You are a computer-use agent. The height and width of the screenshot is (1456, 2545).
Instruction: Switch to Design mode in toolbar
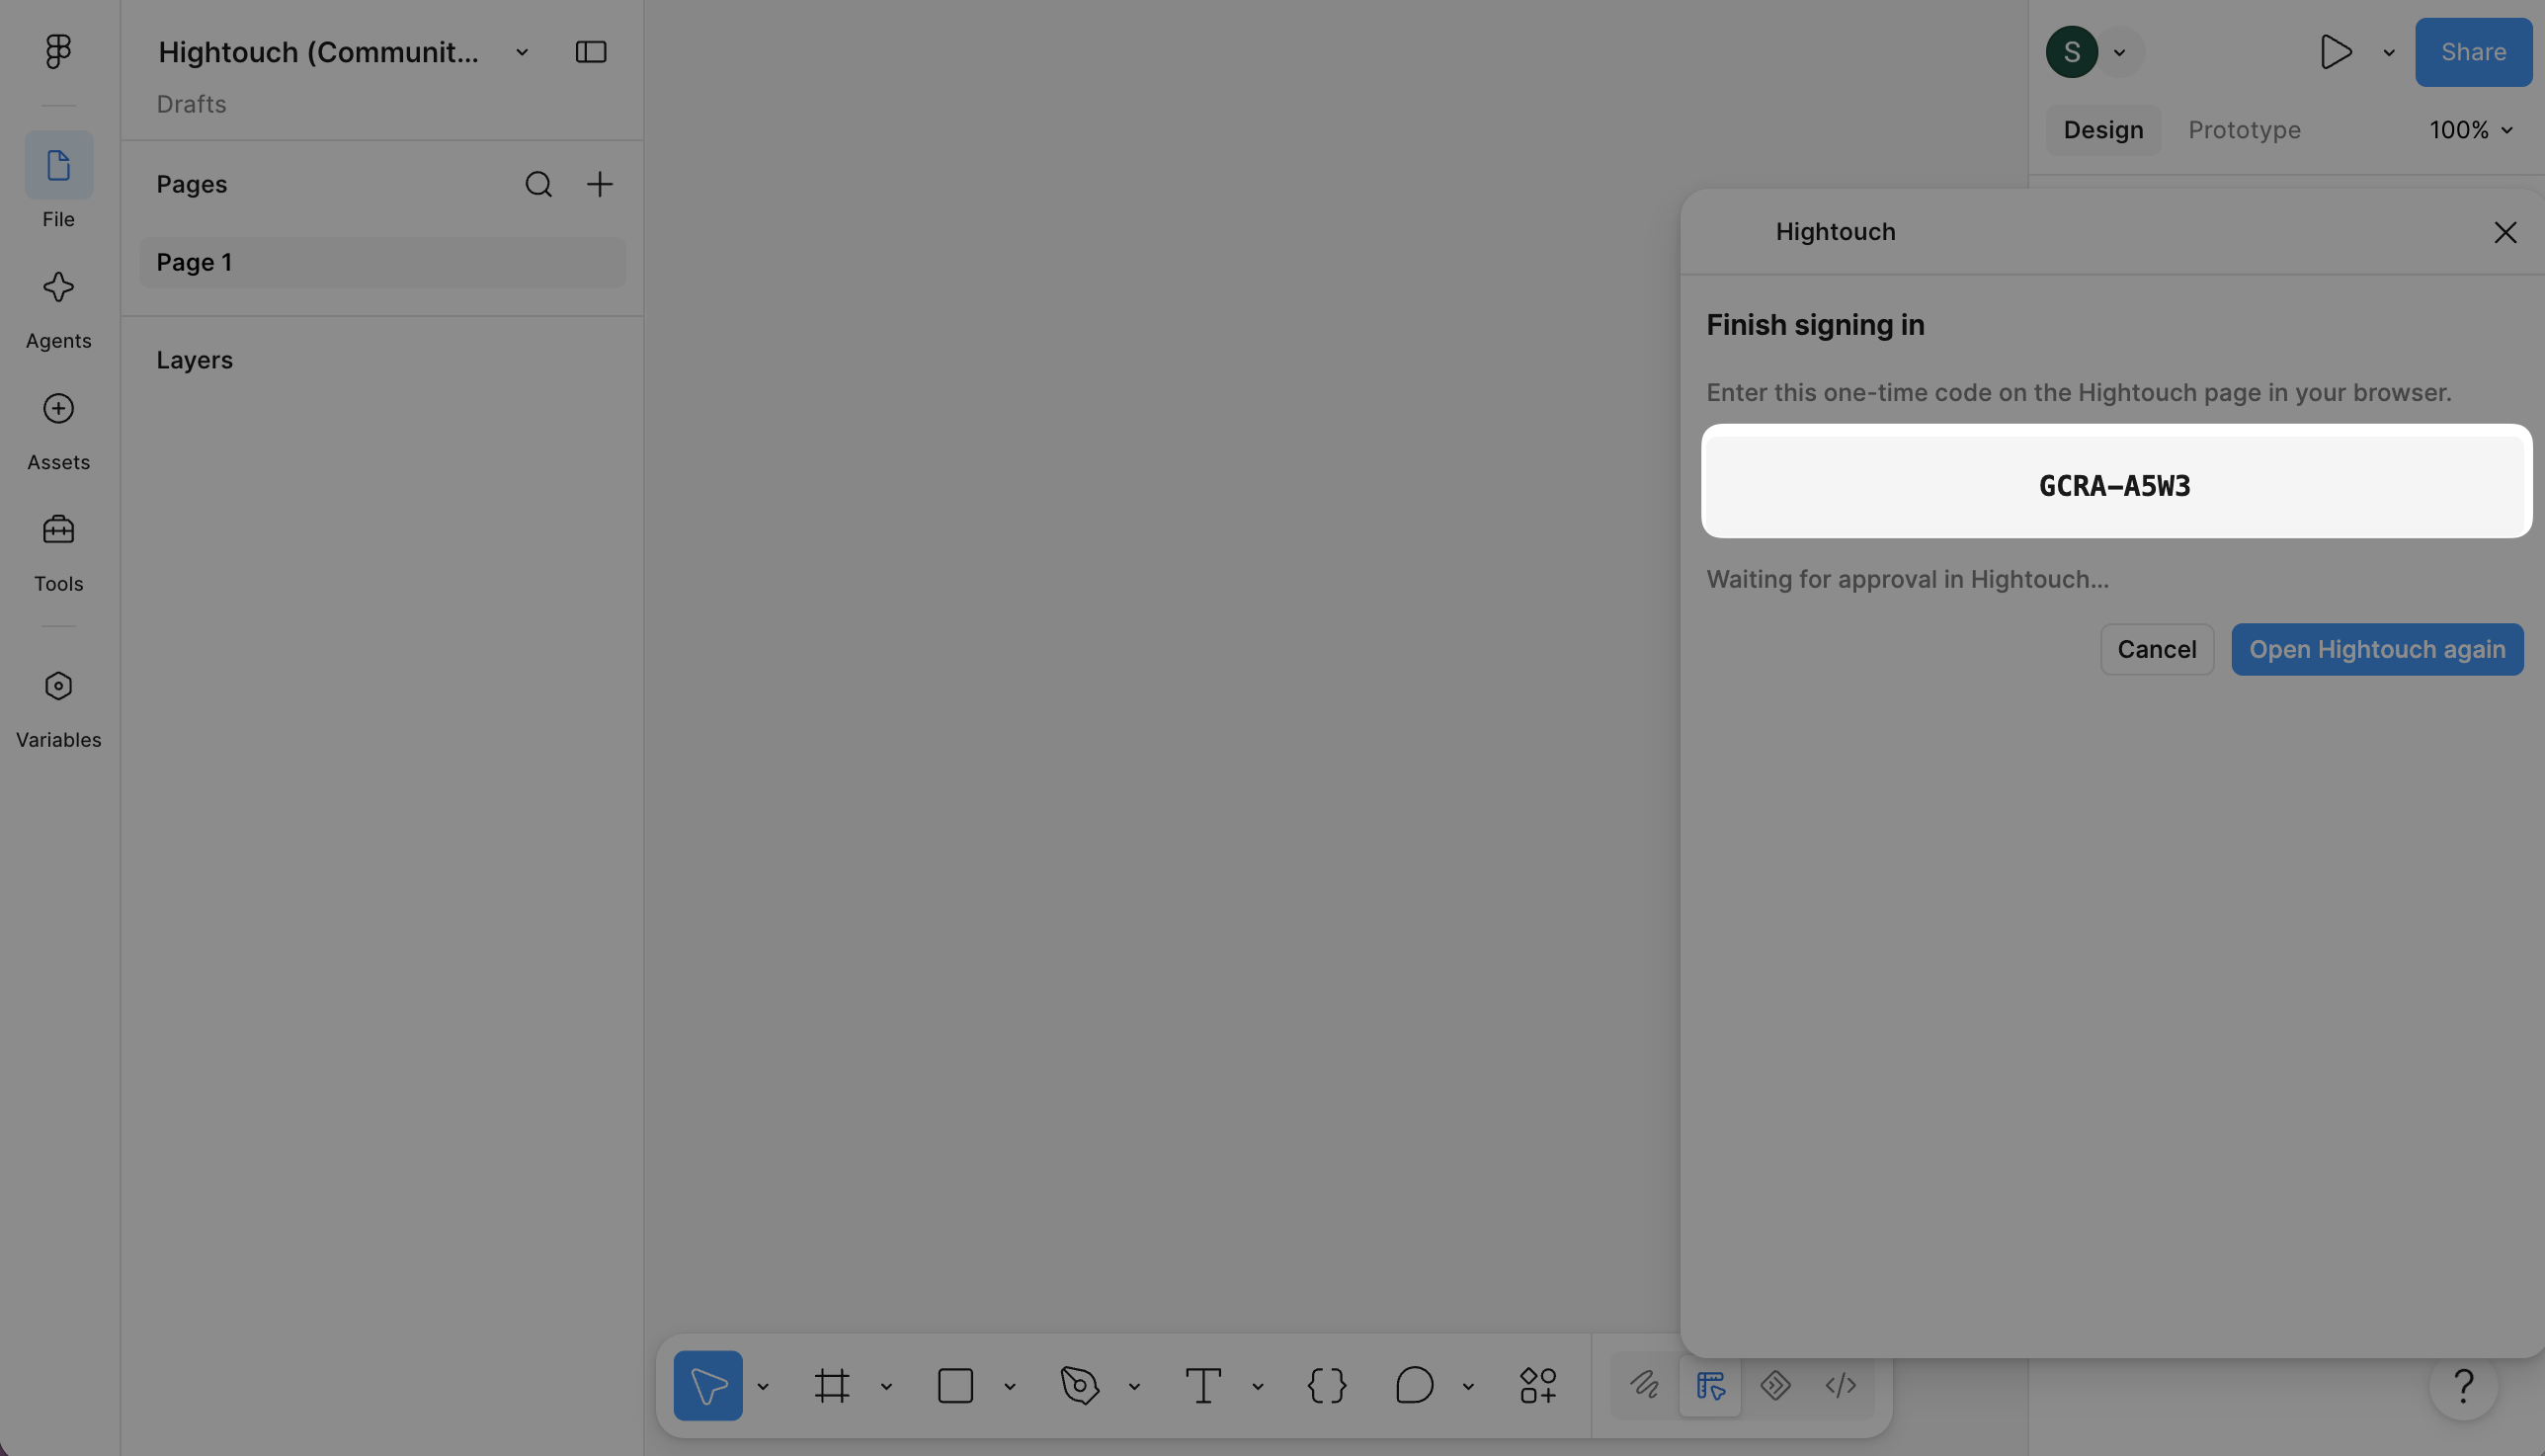(x=1710, y=1386)
